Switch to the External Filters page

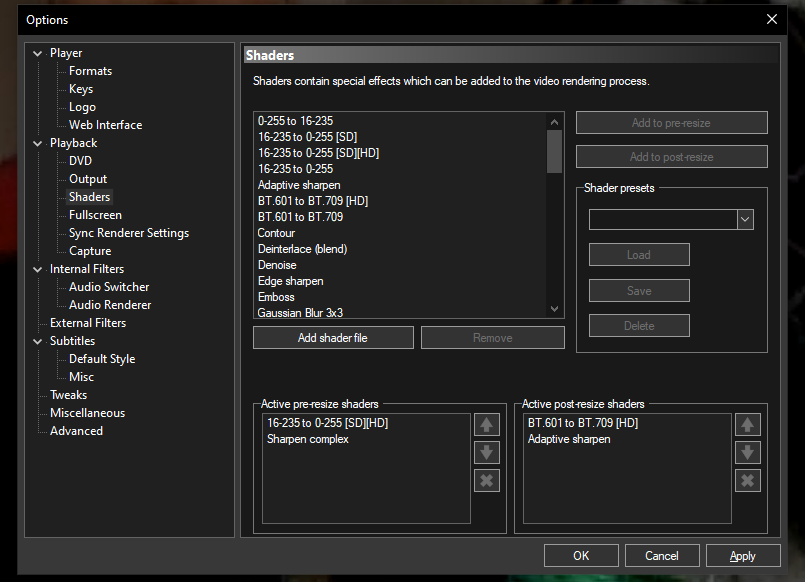(x=89, y=322)
